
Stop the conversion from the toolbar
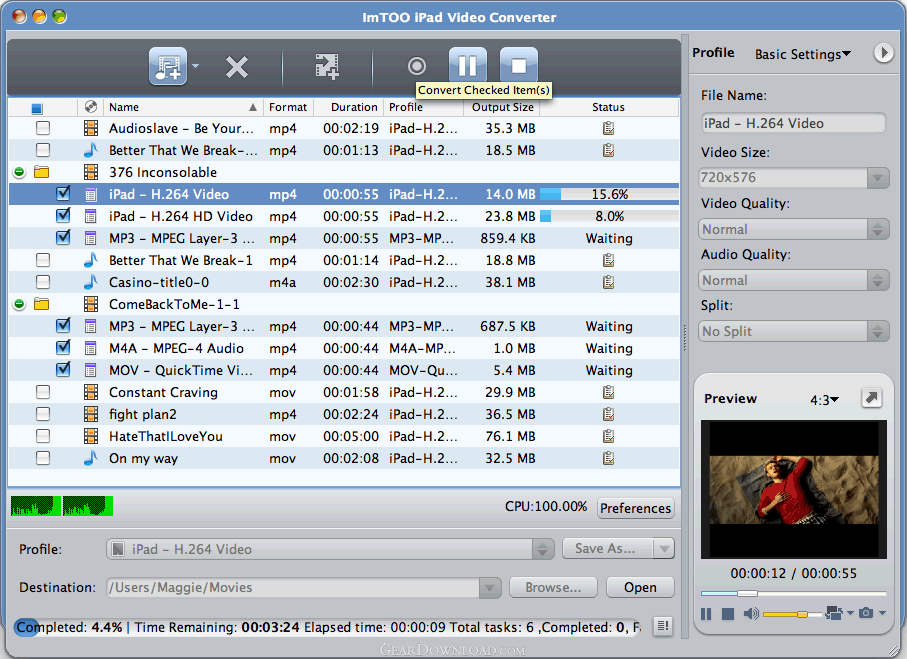(518, 65)
